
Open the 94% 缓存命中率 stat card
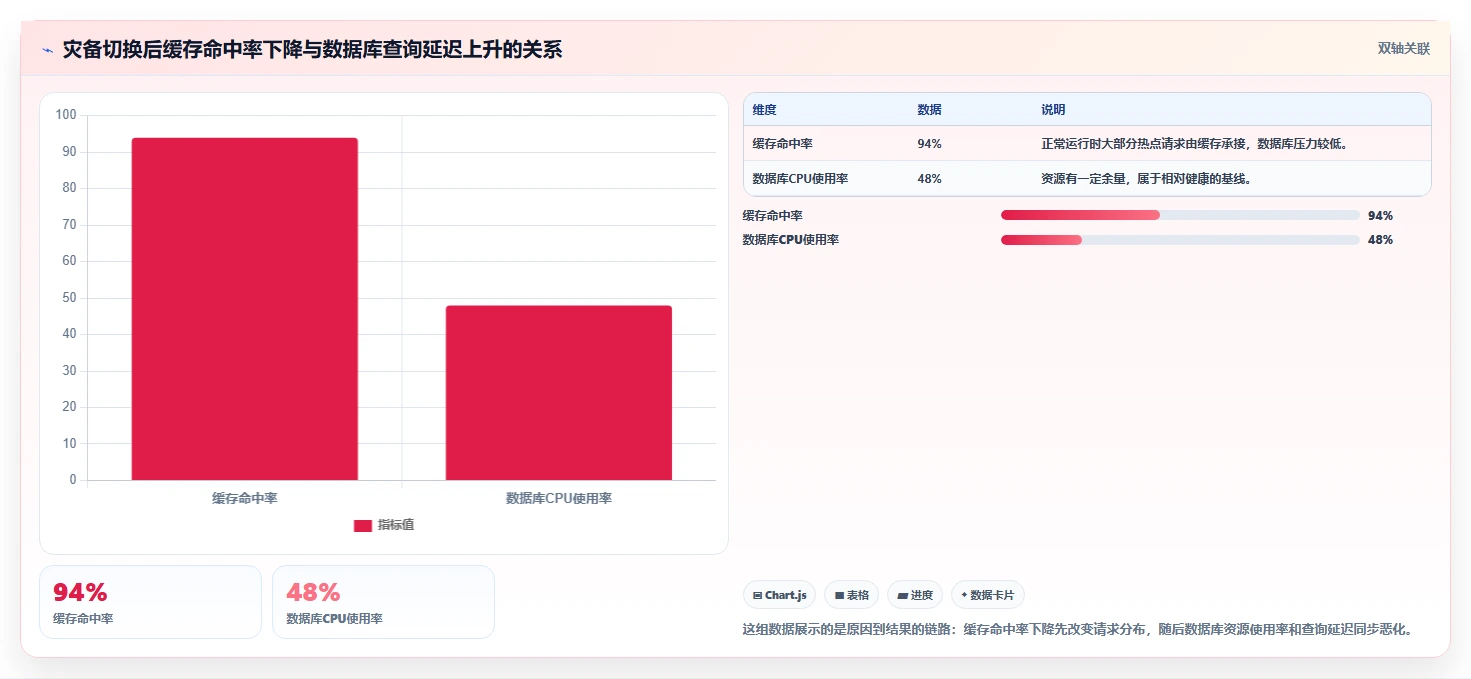pos(150,602)
